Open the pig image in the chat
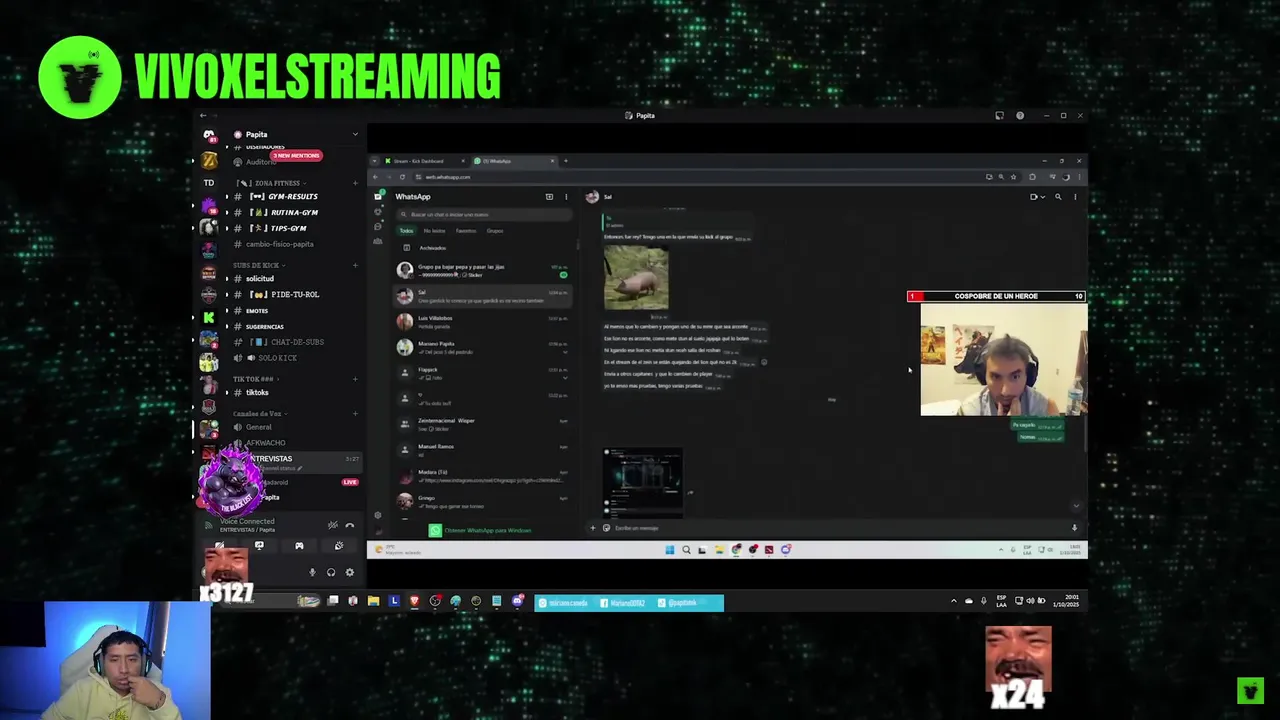1280x720 pixels. coord(636,278)
